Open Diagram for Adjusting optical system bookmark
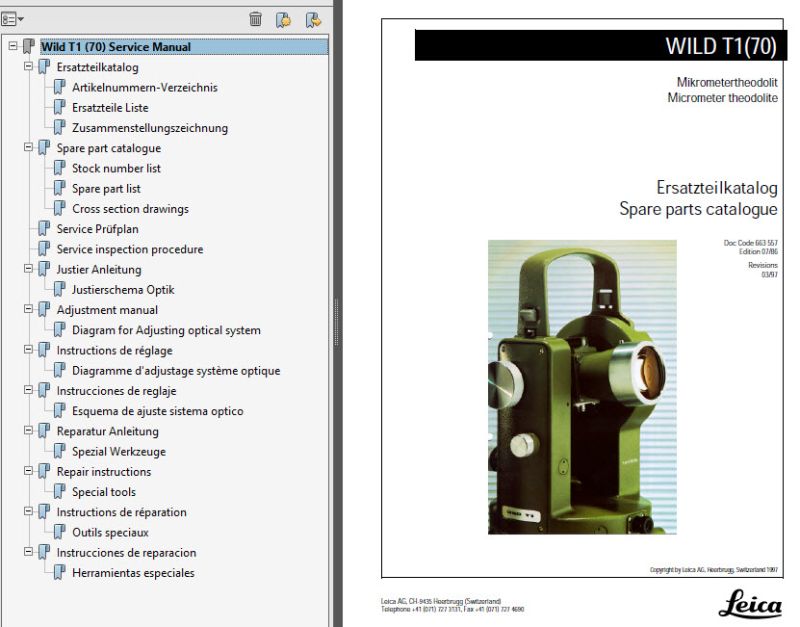The height and width of the screenshot is (627, 800). pyautogui.click(x=166, y=330)
